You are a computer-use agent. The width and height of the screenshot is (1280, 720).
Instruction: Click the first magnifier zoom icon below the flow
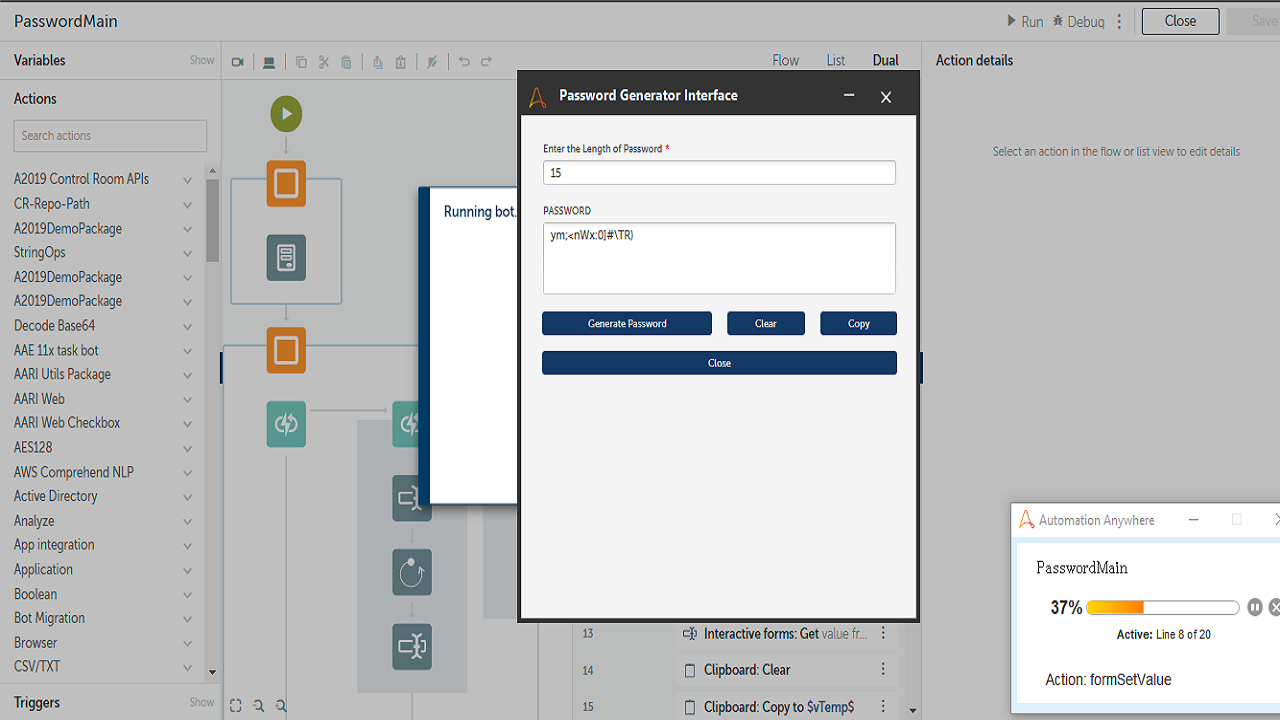(x=259, y=705)
